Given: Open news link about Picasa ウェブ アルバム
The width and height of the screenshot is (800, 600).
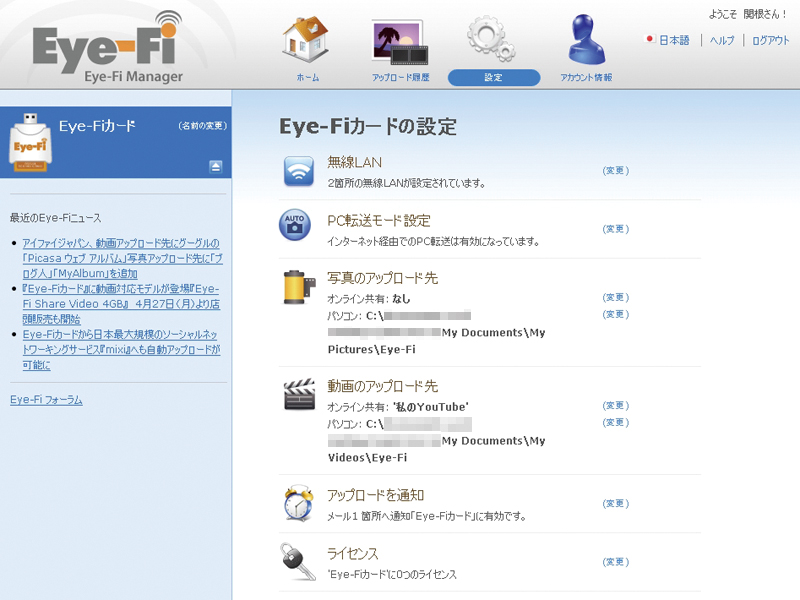Looking at the screenshot, I should pyautogui.click(x=122, y=258).
